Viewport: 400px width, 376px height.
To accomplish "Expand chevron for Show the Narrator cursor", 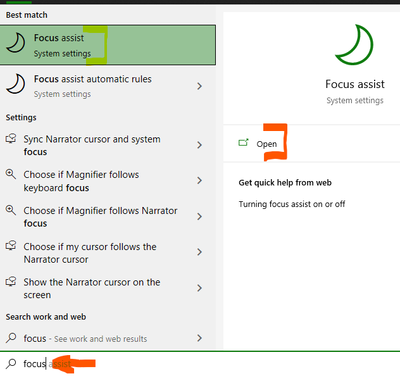I will click(x=199, y=288).
